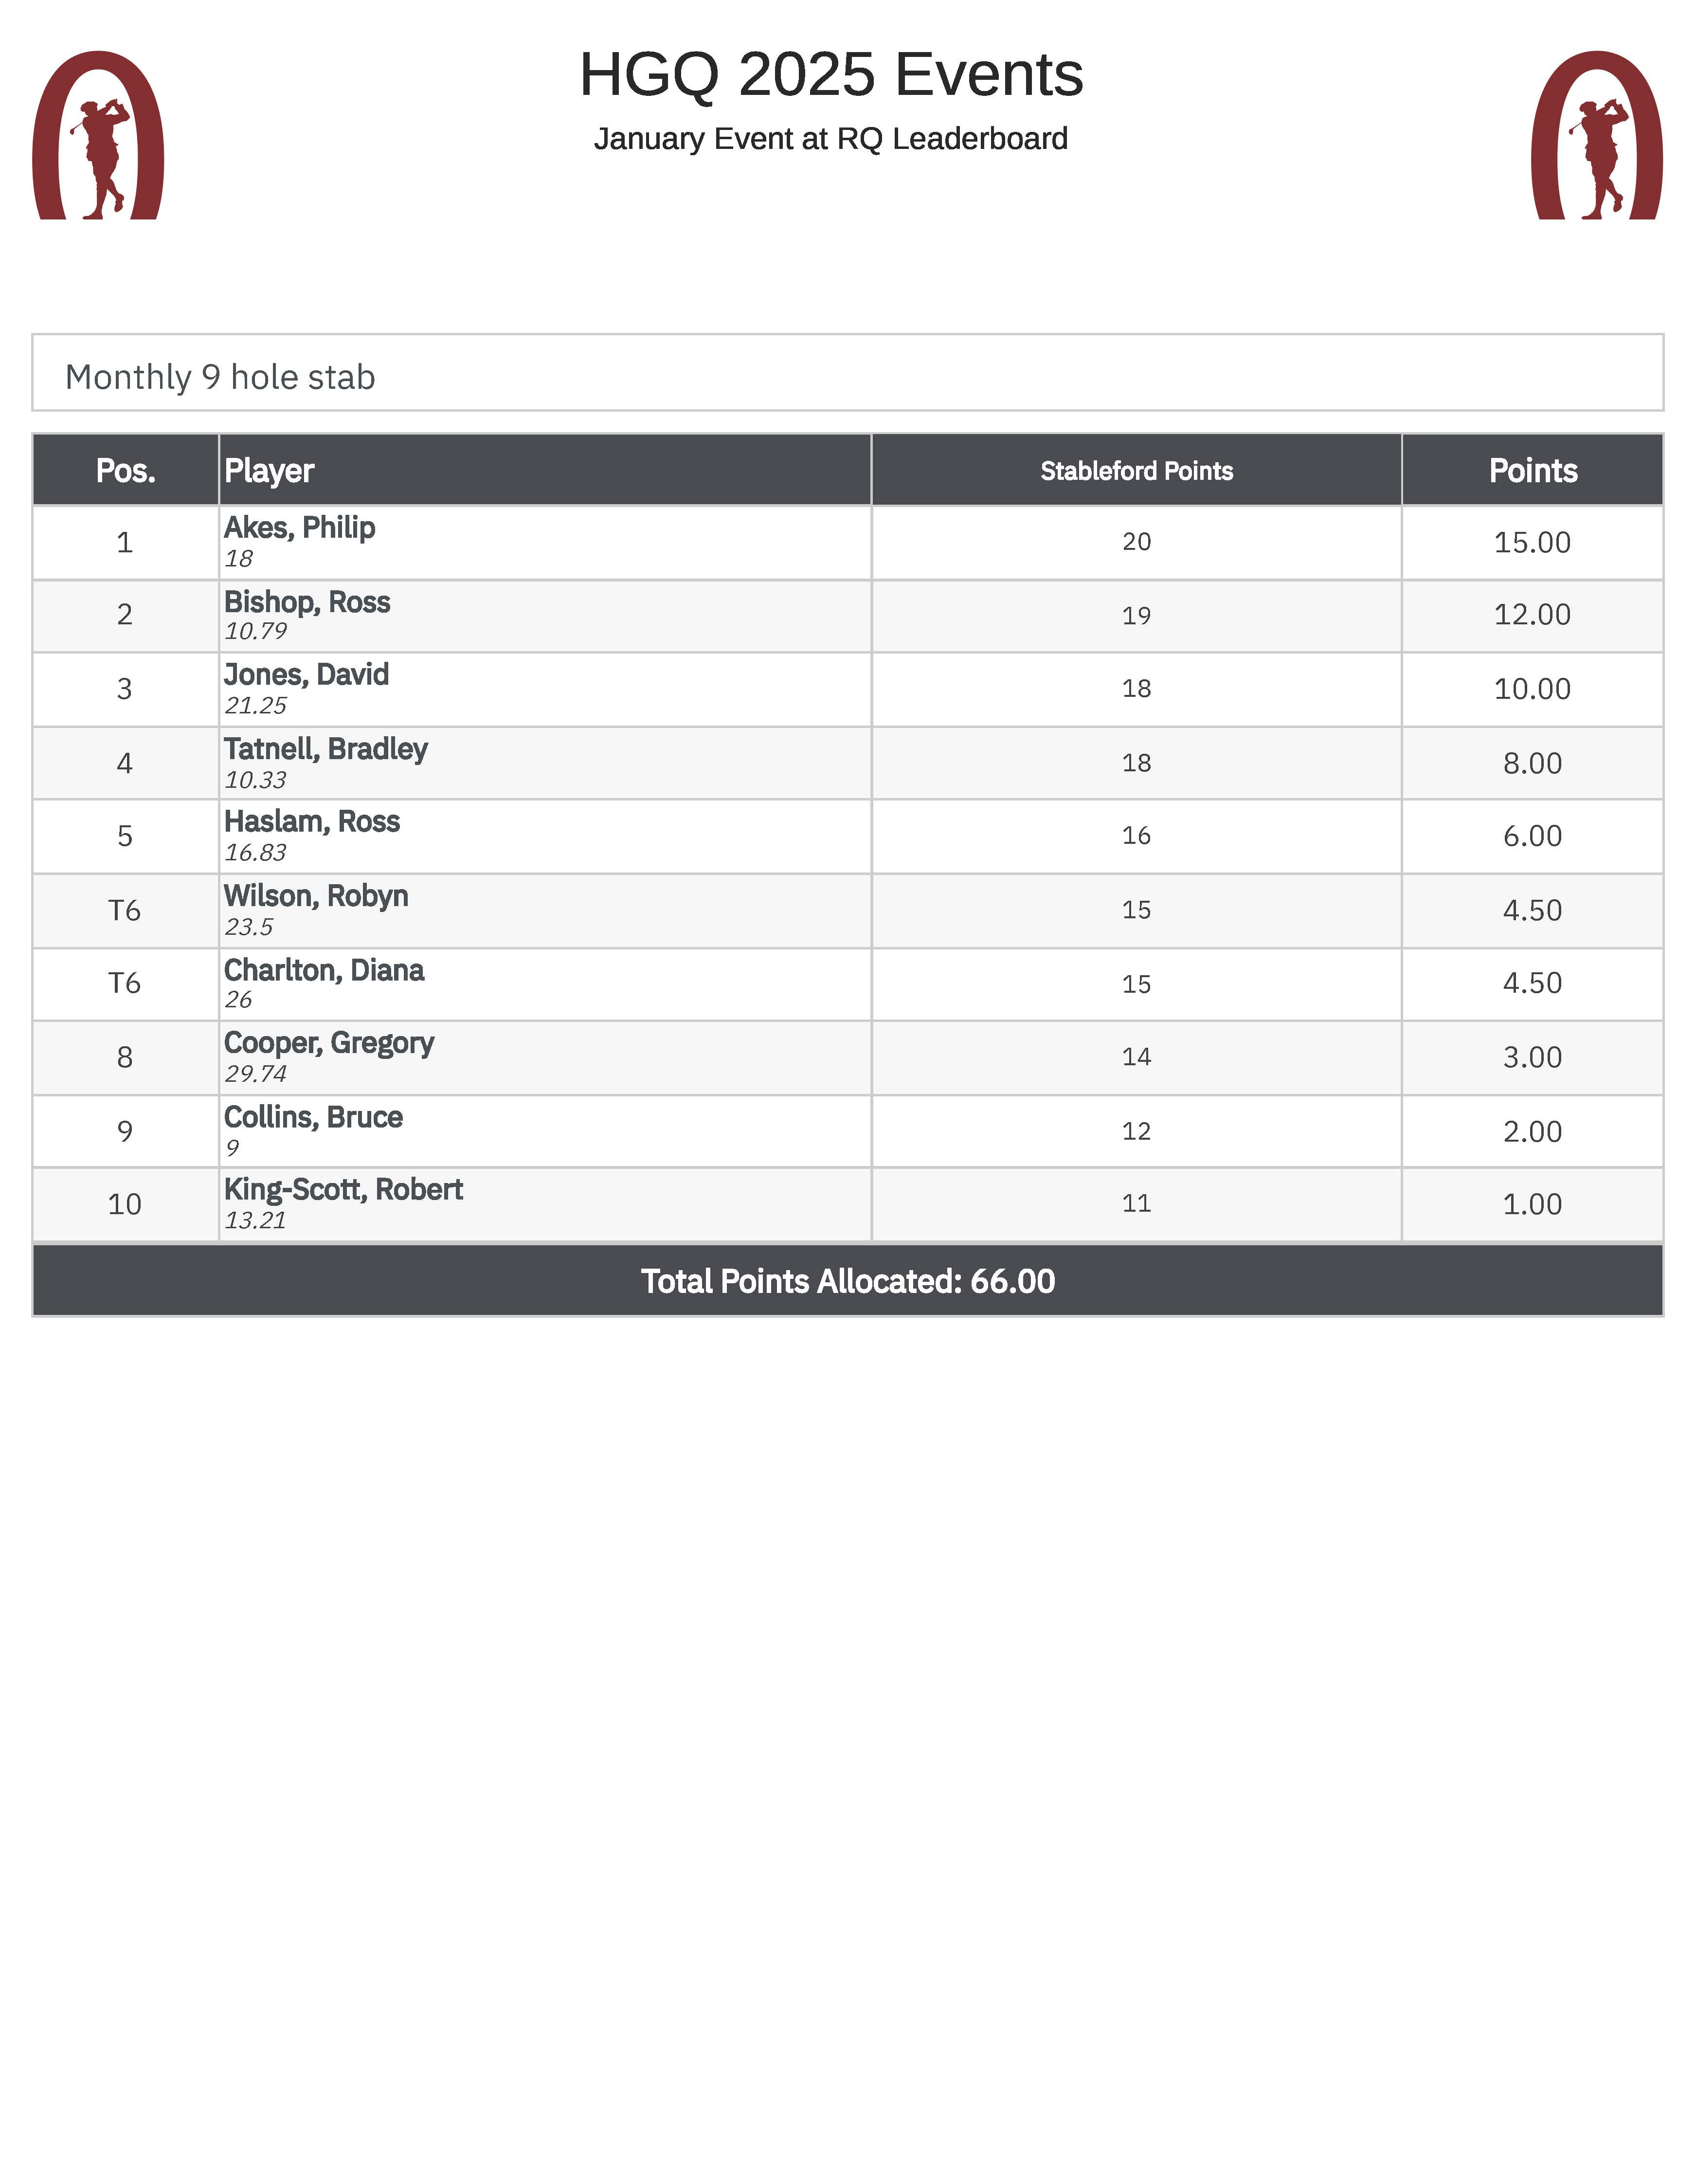This screenshot has width=1696, height=2184.
Task: Sort by Stableford Points column header
Action: point(1136,471)
